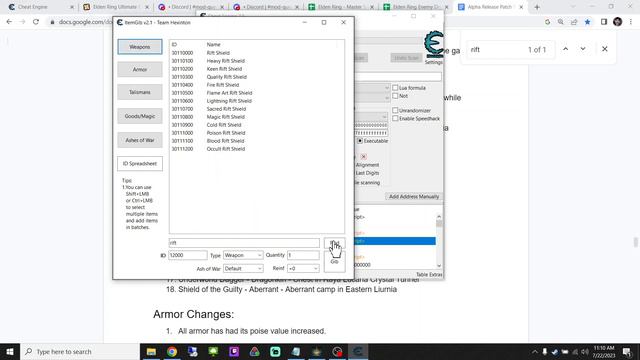Click the Cheat Engine address list scrollbar

439,241
